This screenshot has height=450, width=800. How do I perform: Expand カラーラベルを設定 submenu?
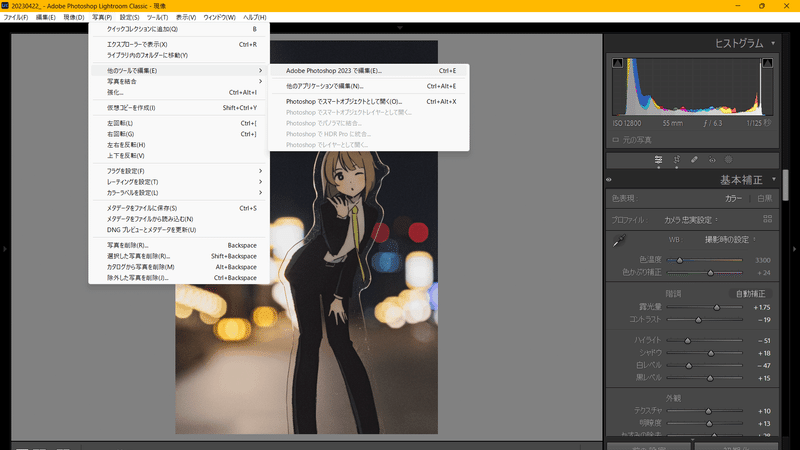point(179,193)
